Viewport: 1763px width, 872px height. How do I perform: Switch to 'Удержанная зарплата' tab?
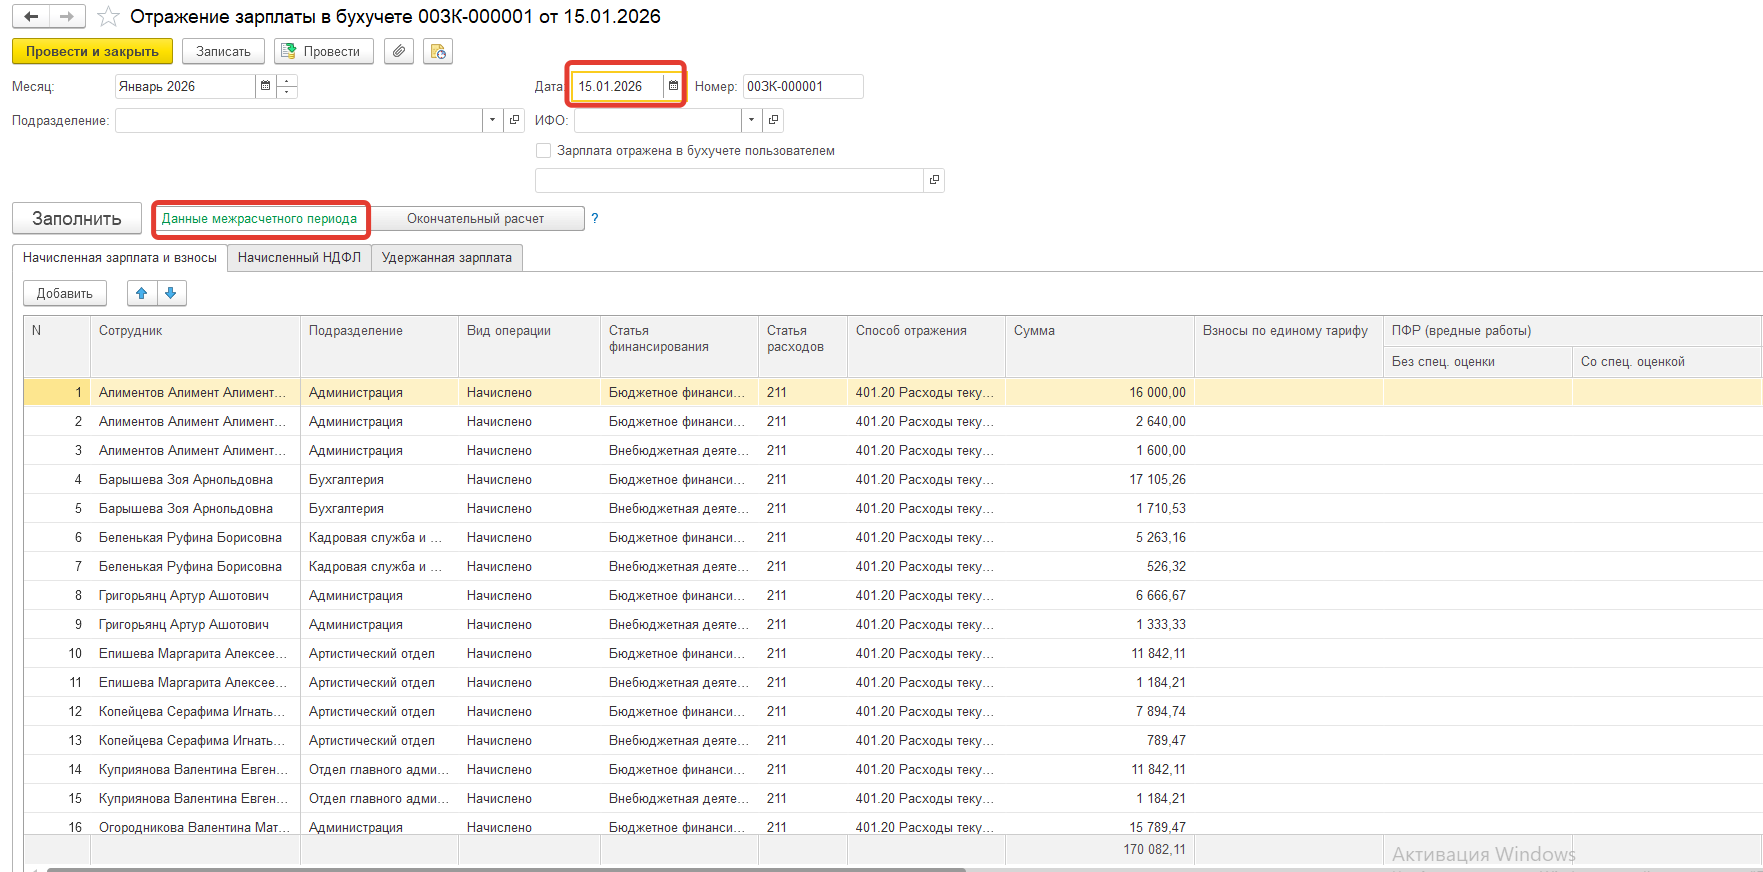[x=446, y=257]
